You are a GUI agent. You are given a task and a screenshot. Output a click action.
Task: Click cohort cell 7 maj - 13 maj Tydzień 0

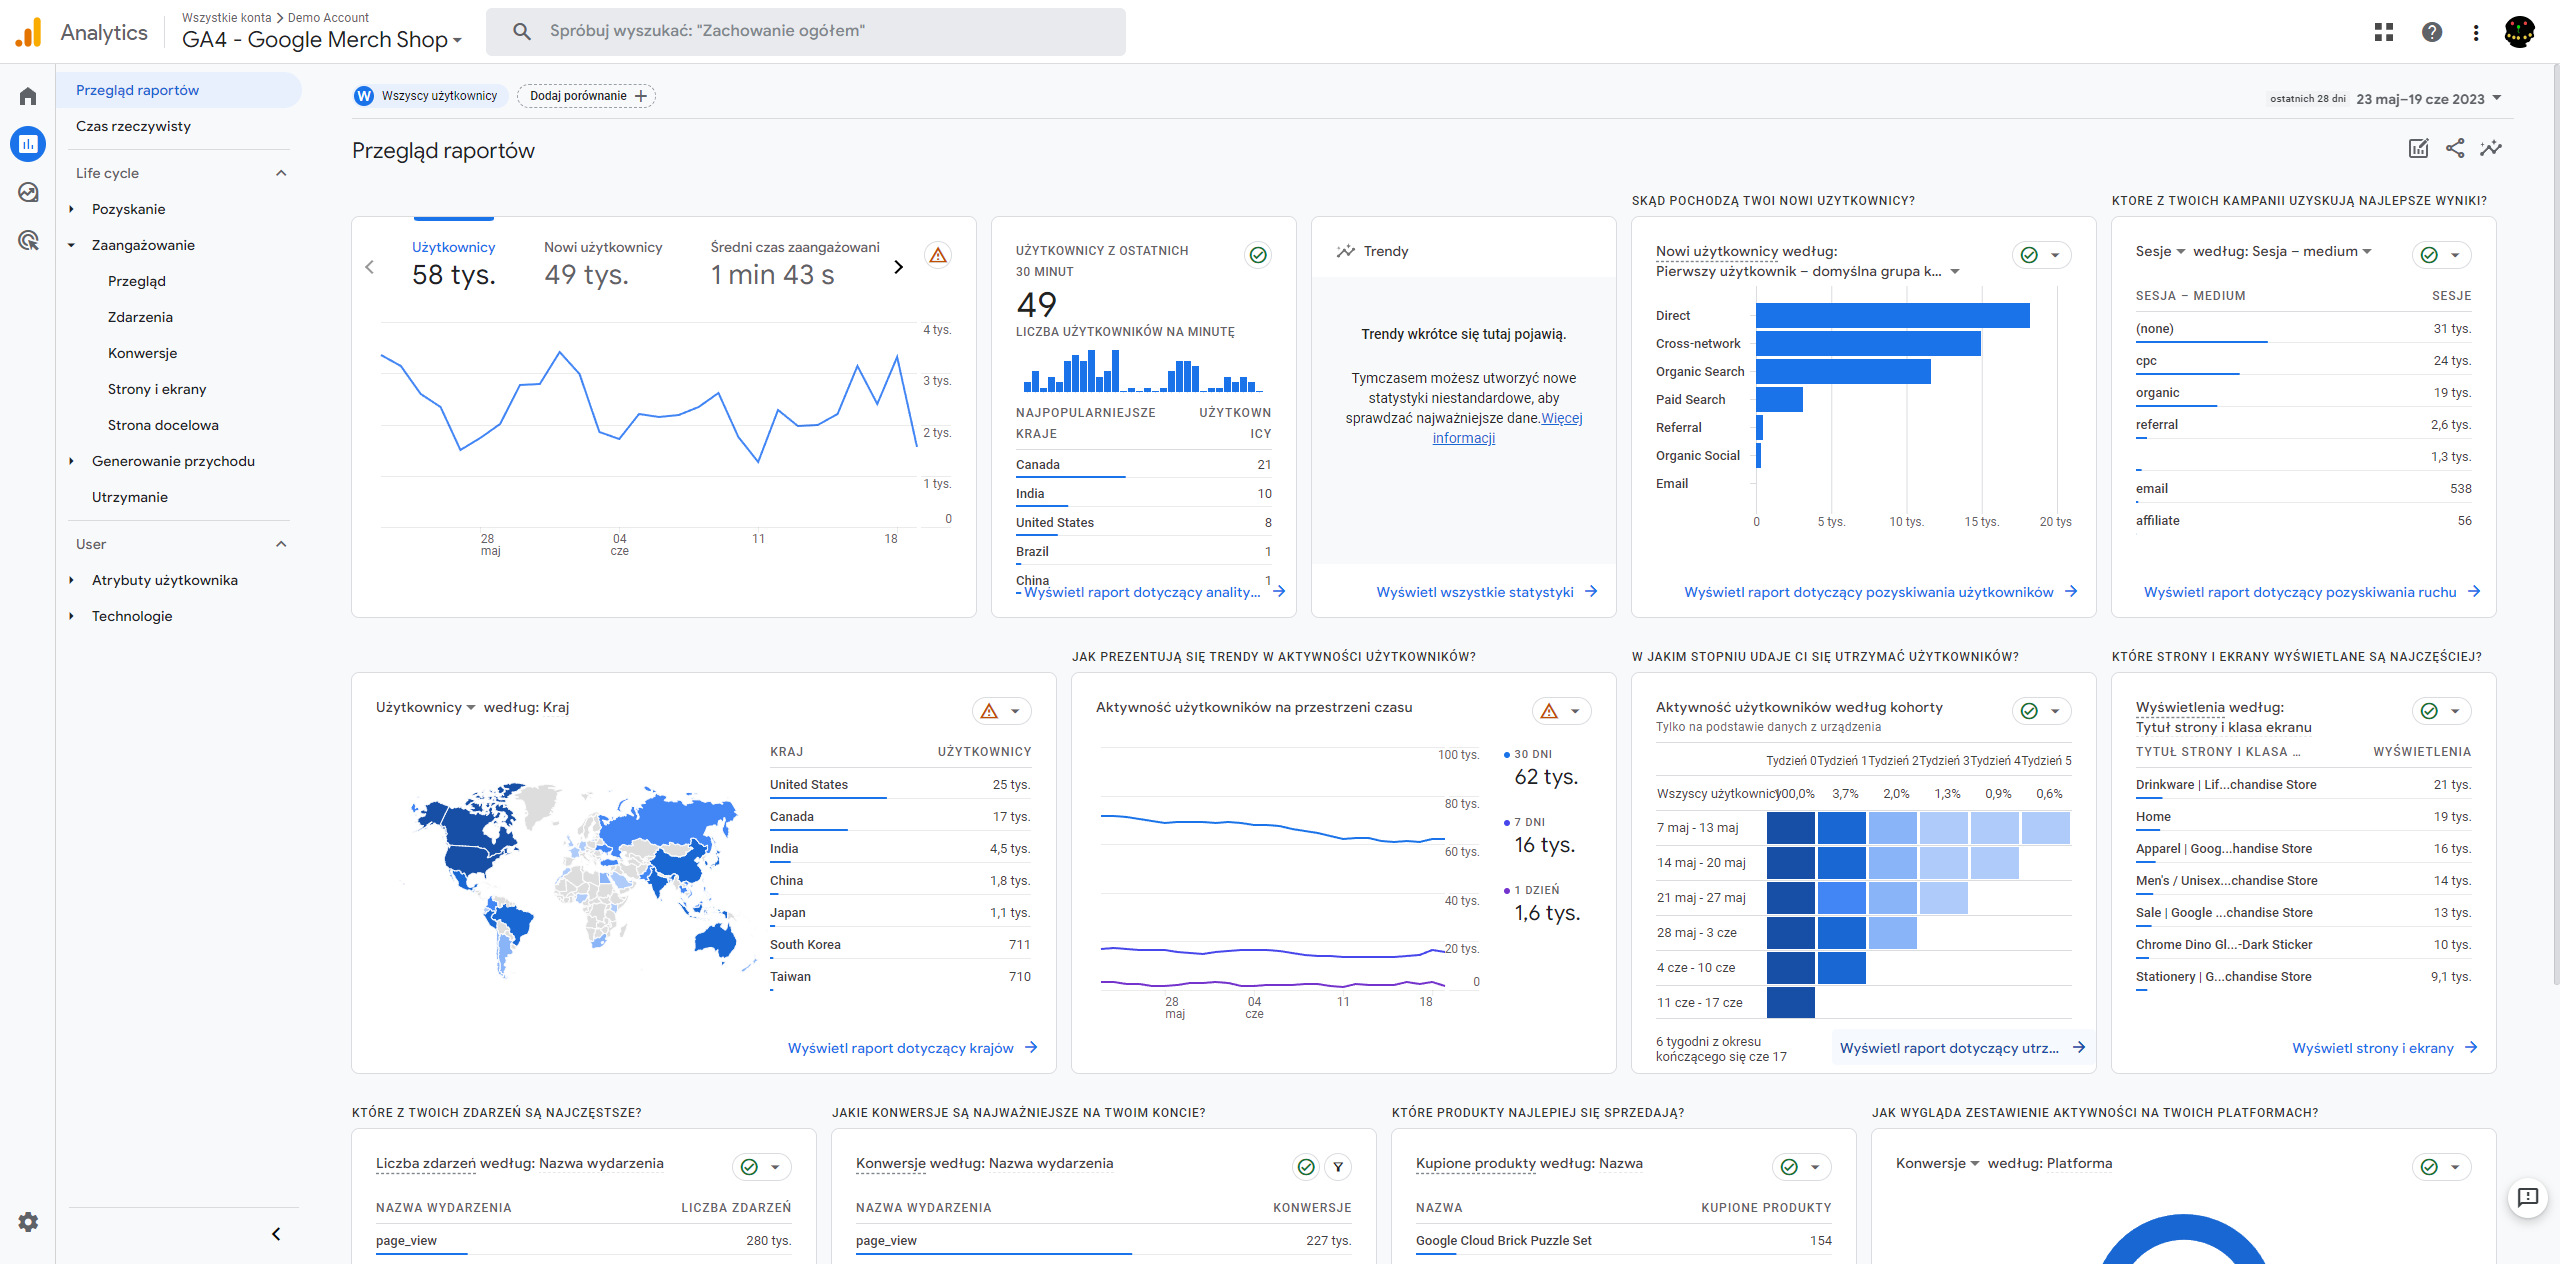[x=1790, y=828]
